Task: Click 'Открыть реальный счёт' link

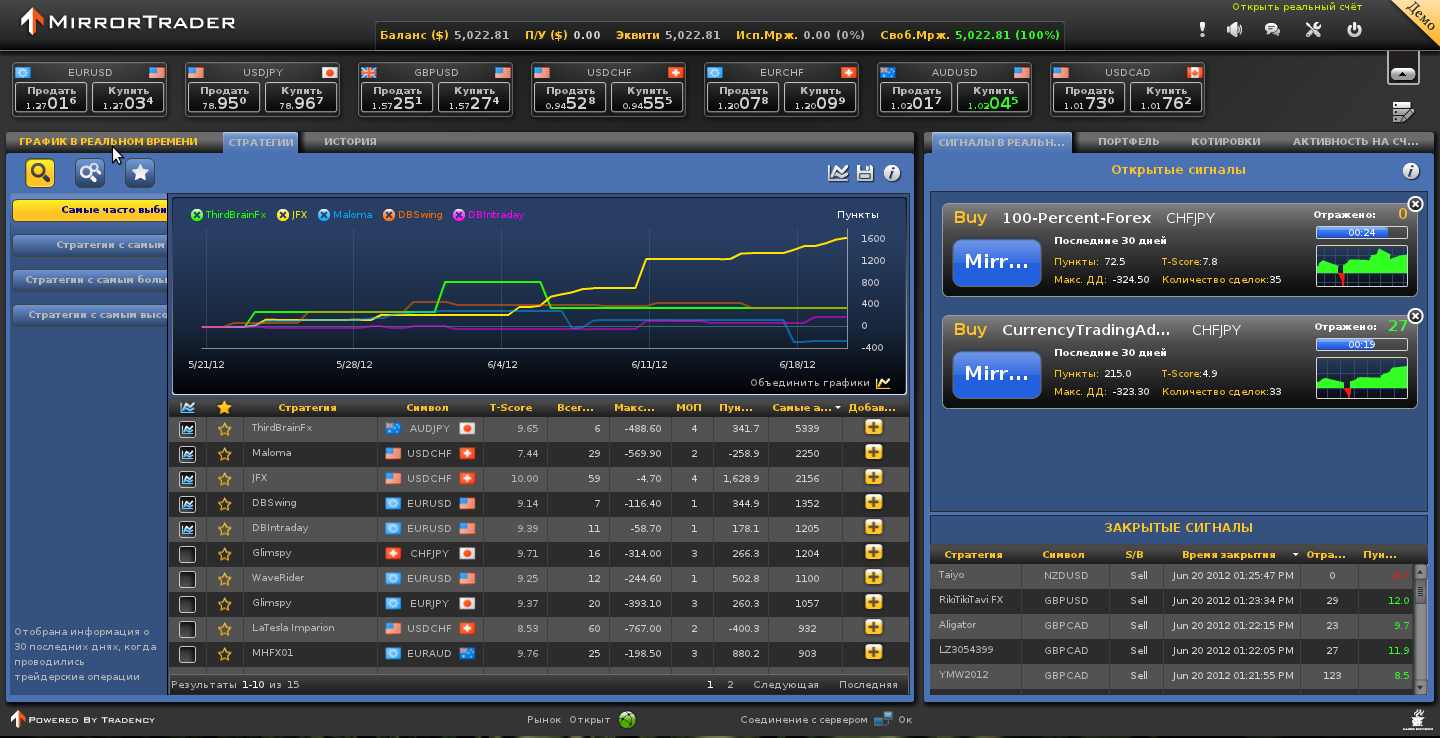Action: coord(1297,7)
